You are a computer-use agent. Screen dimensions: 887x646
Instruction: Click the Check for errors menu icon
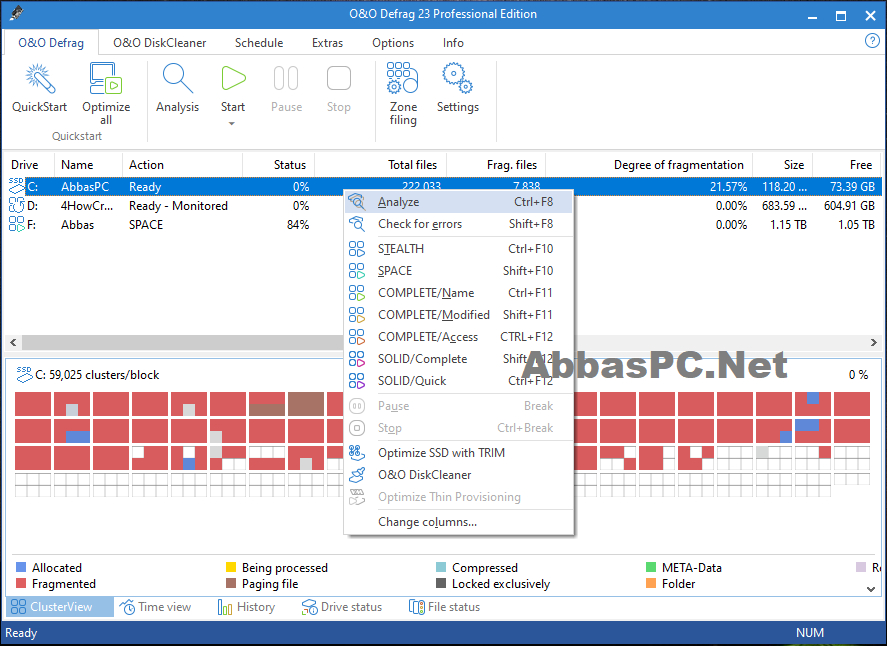pyautogui.click(x=357, y=224)
